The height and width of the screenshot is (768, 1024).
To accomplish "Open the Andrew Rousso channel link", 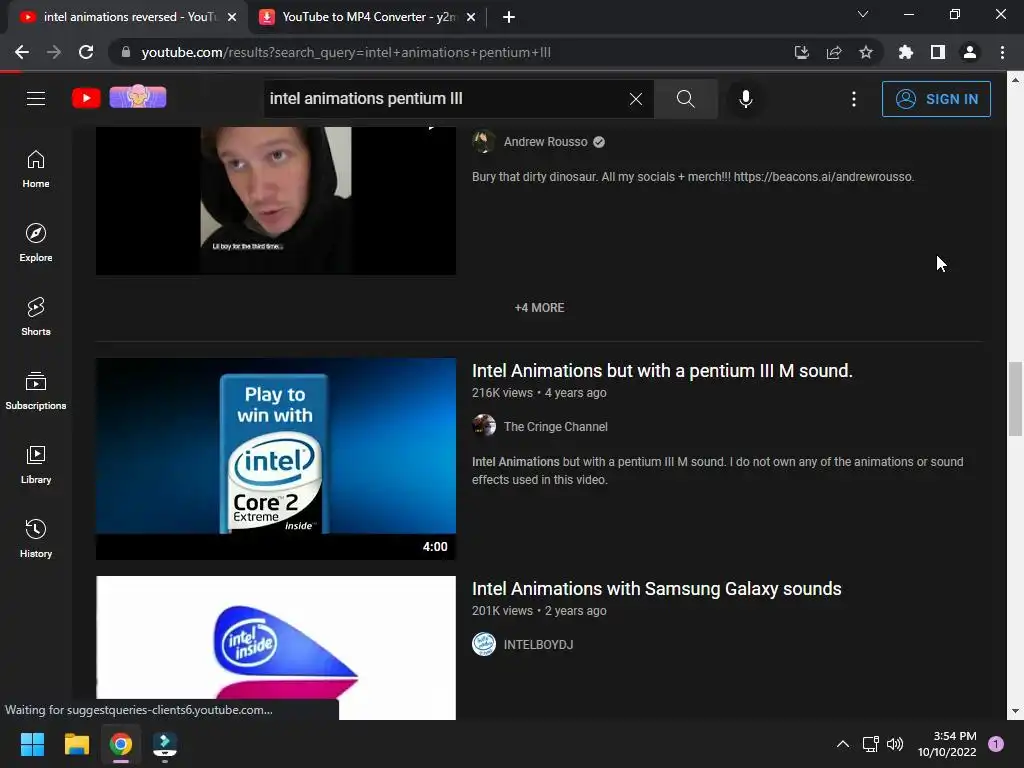I will (545, 142).
